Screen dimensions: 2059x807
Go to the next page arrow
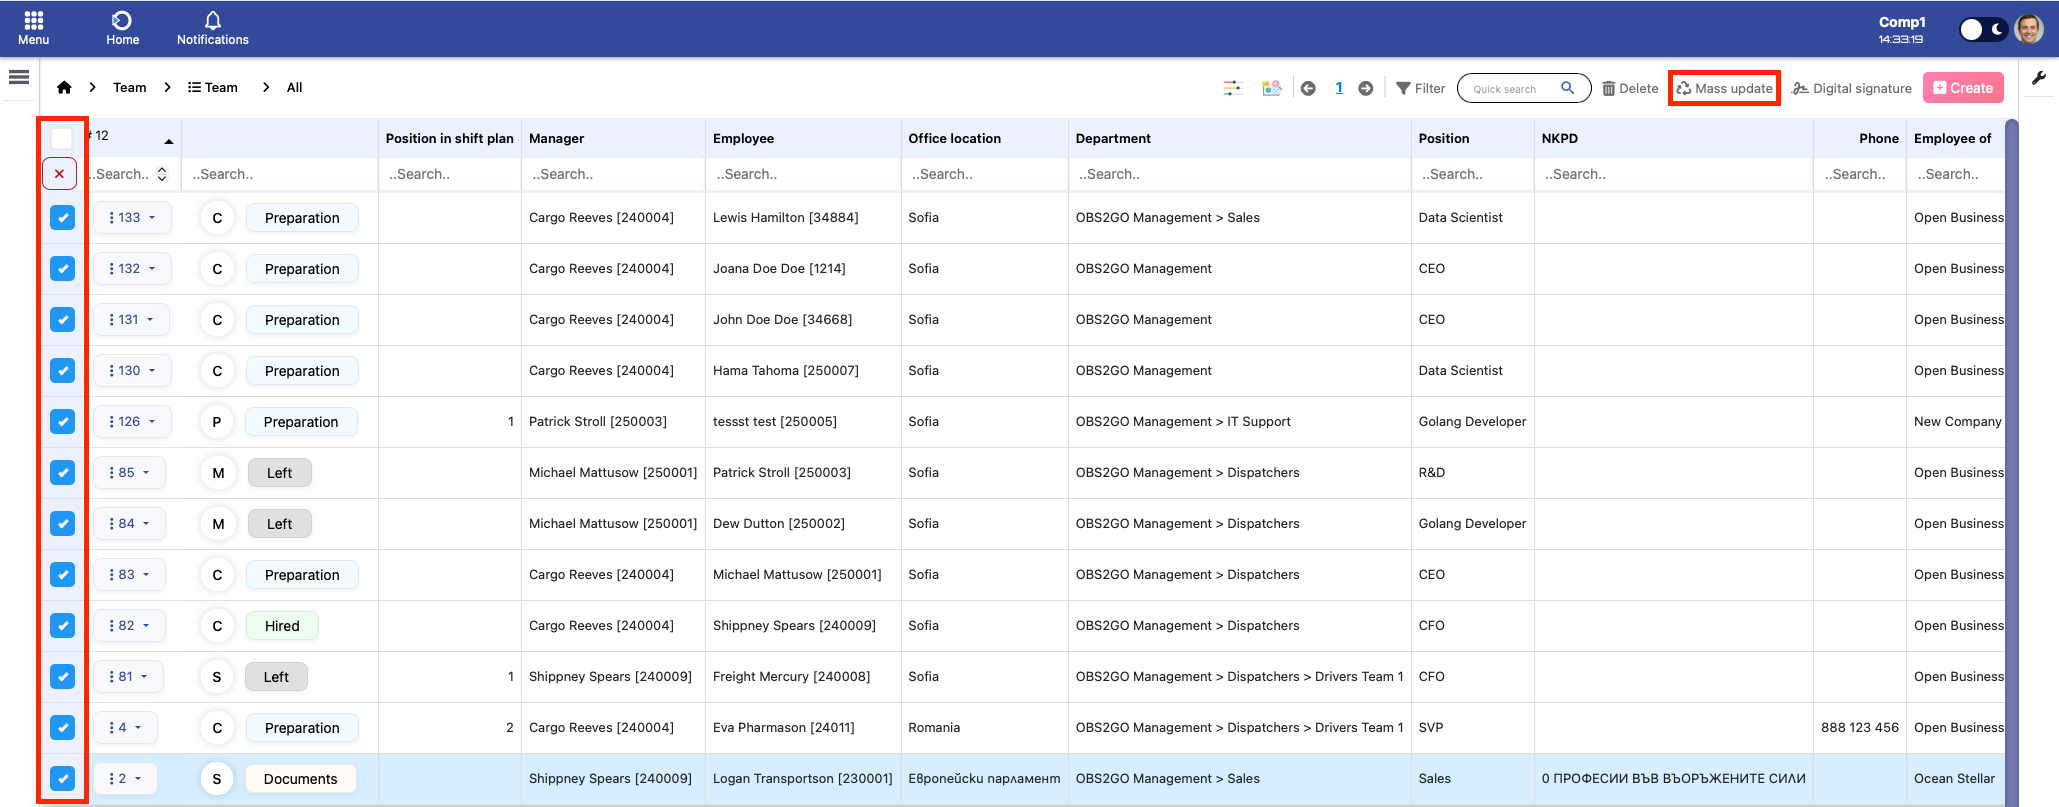coord(1365,88)
